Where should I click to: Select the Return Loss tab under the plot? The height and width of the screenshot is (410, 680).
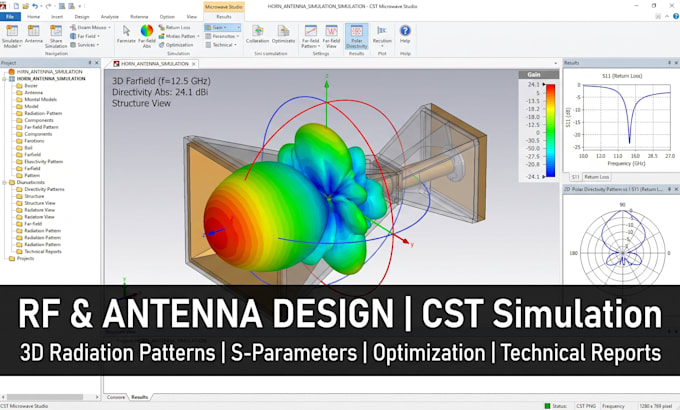tap(596, 177)
